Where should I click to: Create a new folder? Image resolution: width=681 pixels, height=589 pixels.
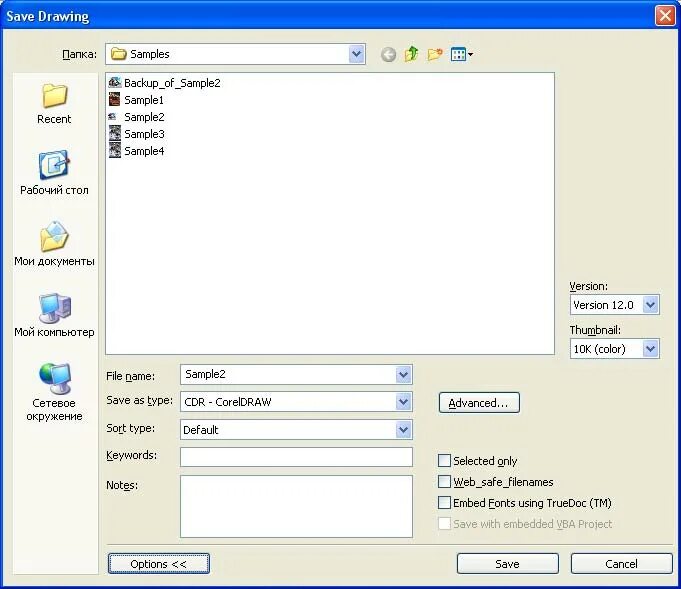[435, 54]
